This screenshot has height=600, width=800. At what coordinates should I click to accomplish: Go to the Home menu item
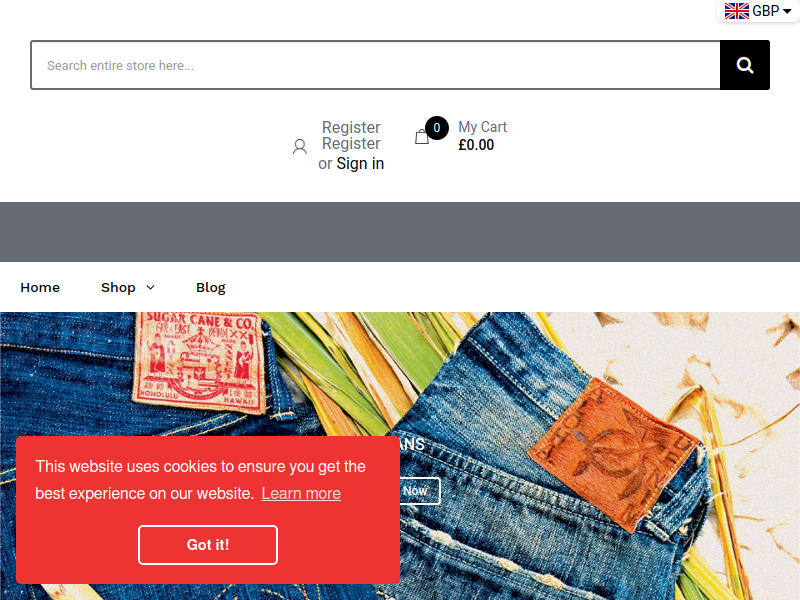(40, 288)
